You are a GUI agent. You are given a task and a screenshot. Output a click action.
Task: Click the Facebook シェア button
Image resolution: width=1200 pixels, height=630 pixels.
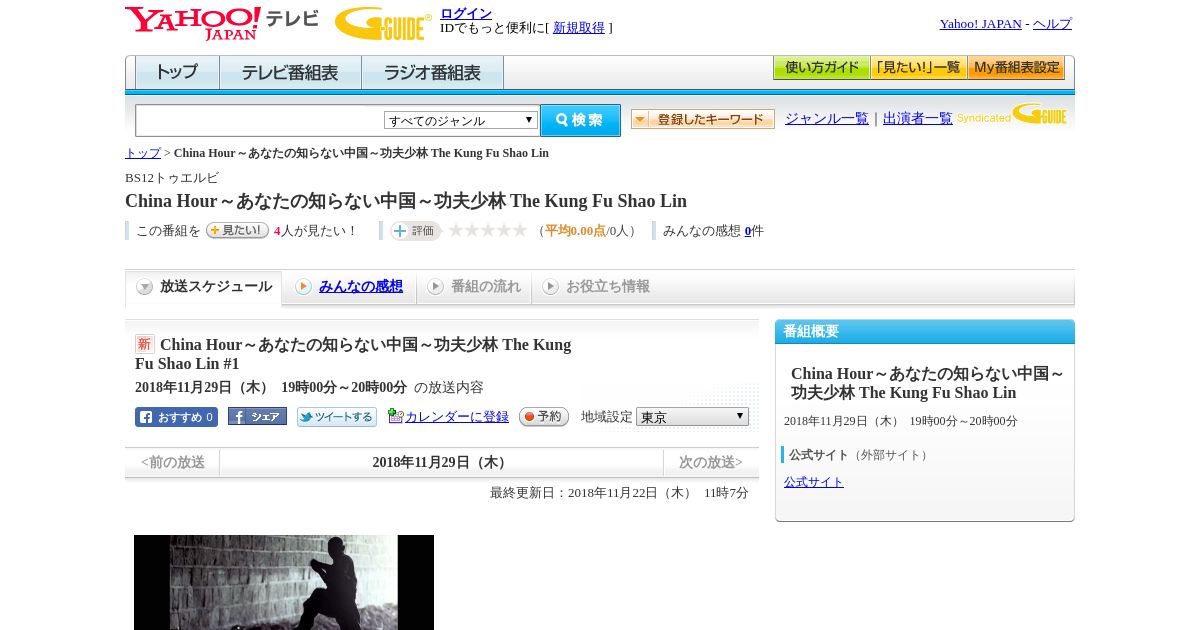tap(257, 416)
